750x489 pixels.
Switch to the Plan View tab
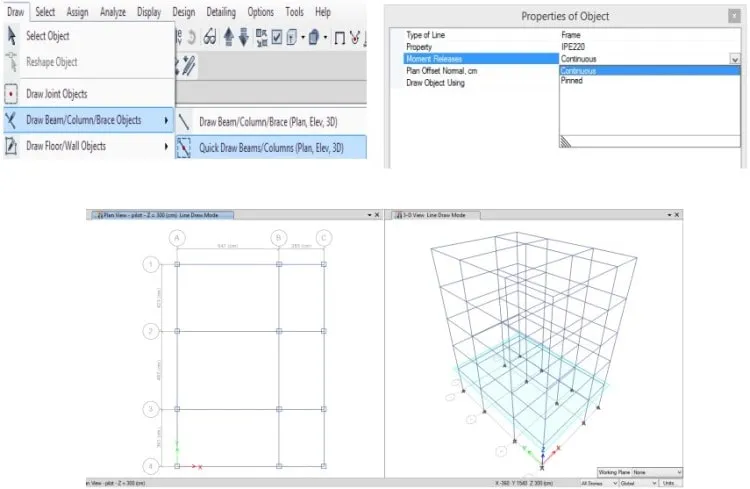click(161, 215)
